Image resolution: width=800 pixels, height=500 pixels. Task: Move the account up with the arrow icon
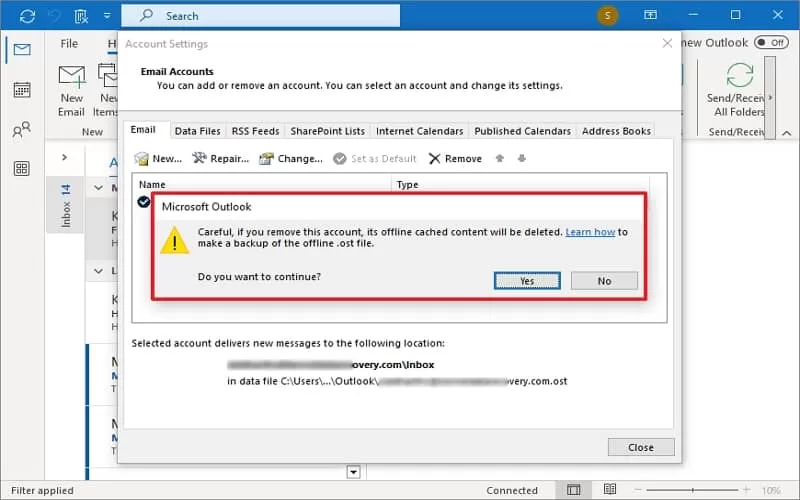pyautogui.click(x=500, y=159)
